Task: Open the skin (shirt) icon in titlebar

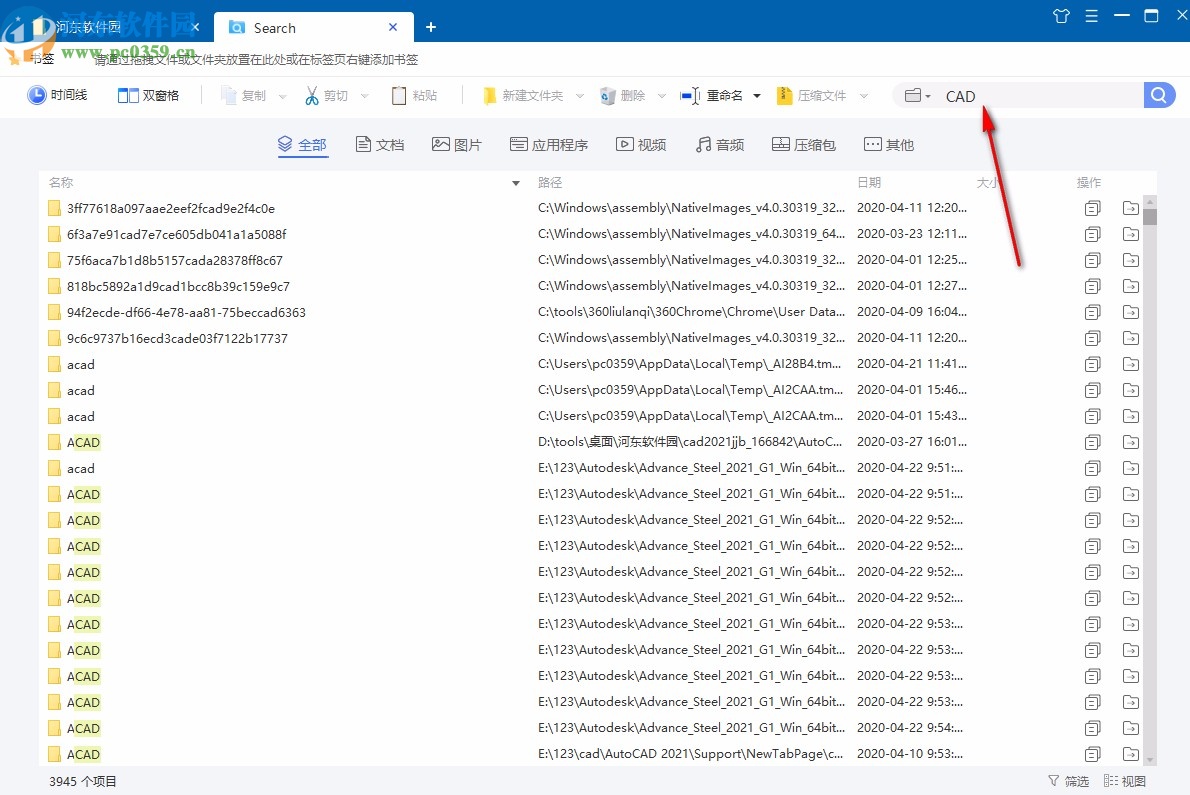Action: (1062, 15)
